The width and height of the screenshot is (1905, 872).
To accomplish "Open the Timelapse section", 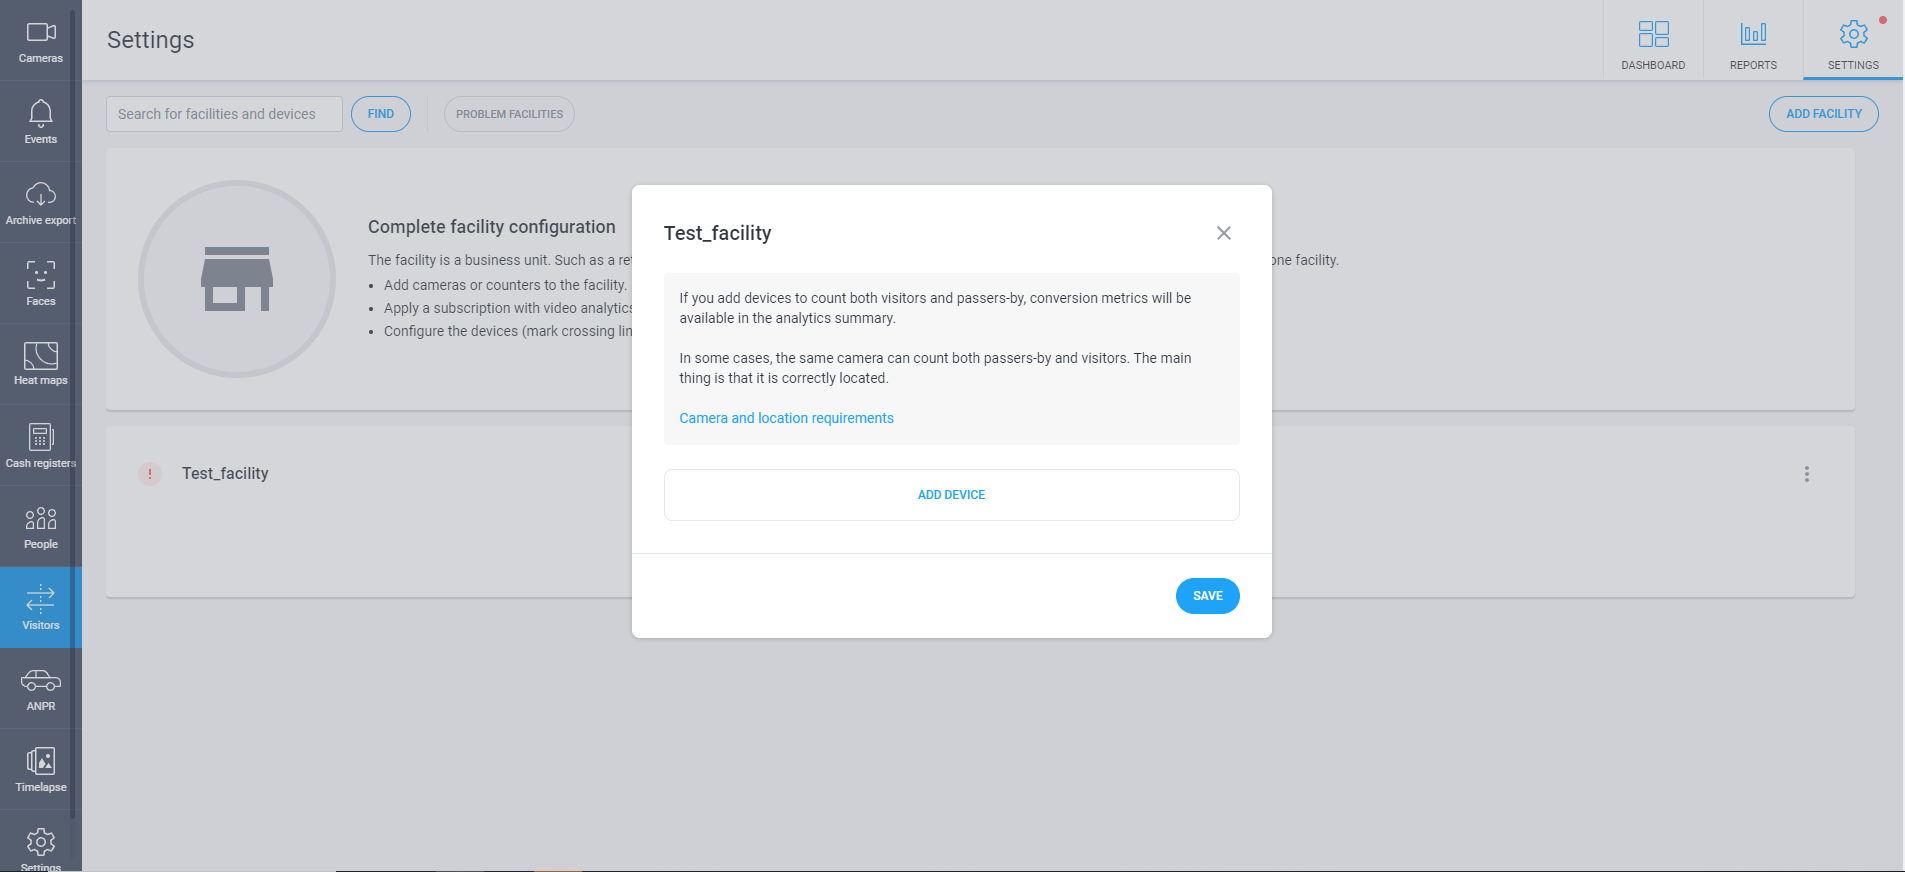I will (41, 770).
